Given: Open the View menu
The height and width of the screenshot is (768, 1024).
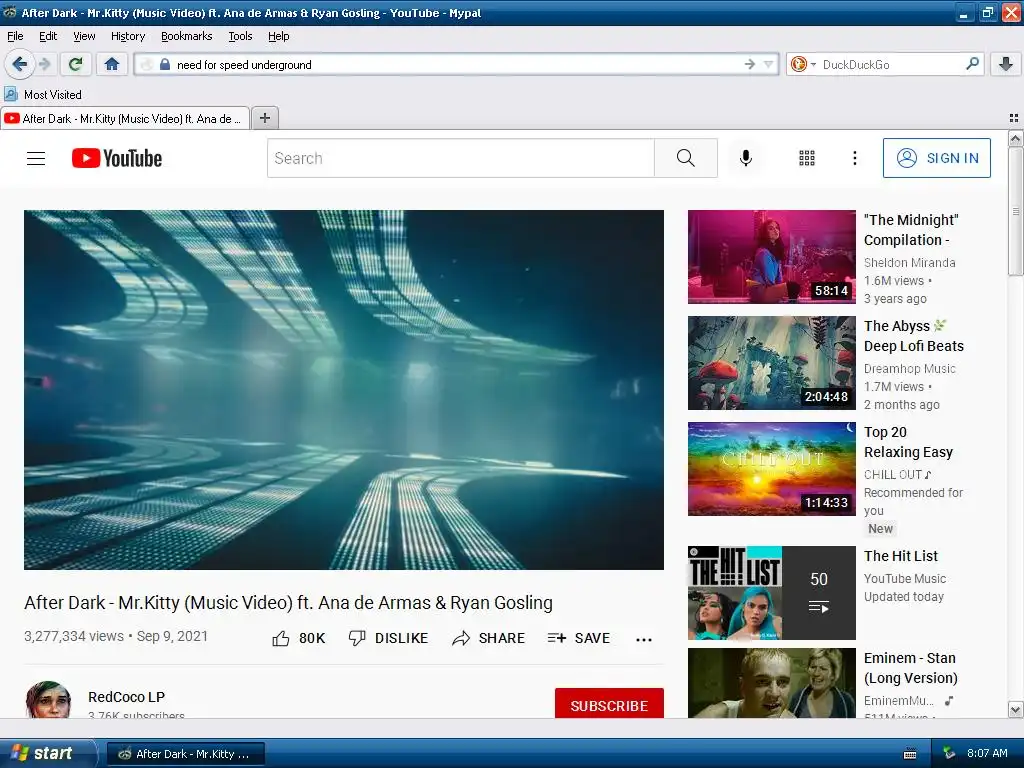Looking at the screenshot, I should point(84,36).
